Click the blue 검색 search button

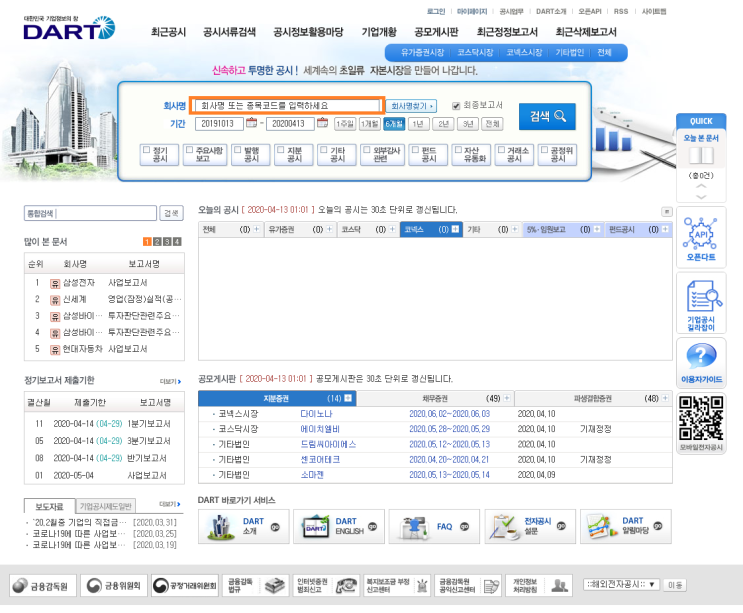(547, 116)
